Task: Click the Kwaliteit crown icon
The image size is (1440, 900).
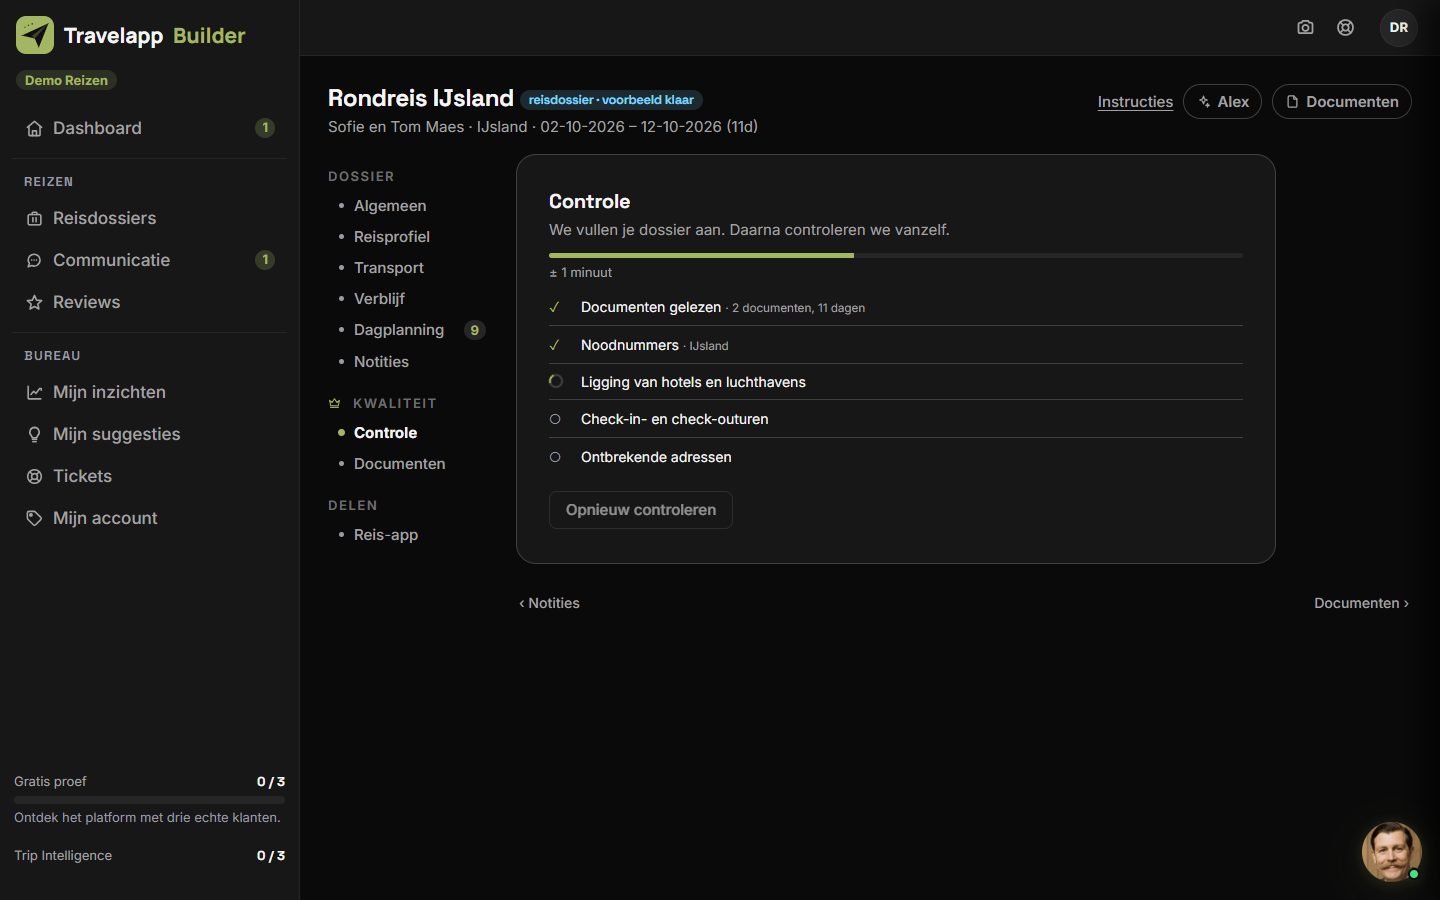Action: [x=335, y=403]
